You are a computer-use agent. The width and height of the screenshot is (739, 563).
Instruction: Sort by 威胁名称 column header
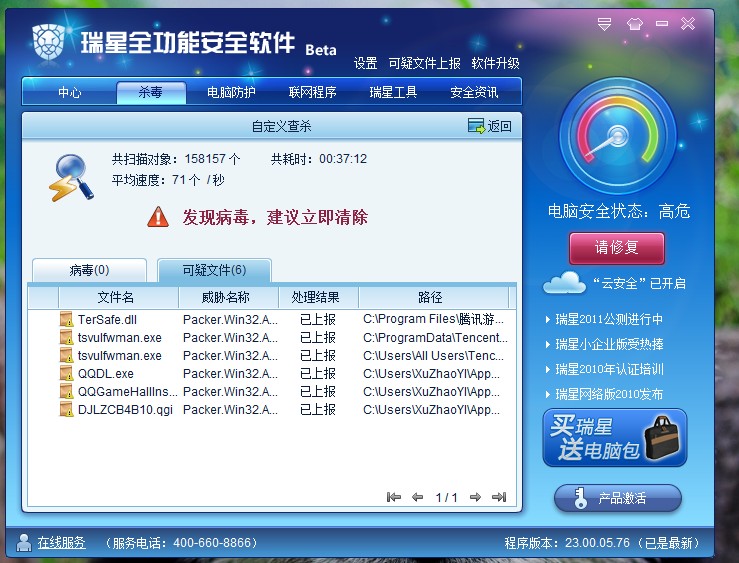coord(228,297)
